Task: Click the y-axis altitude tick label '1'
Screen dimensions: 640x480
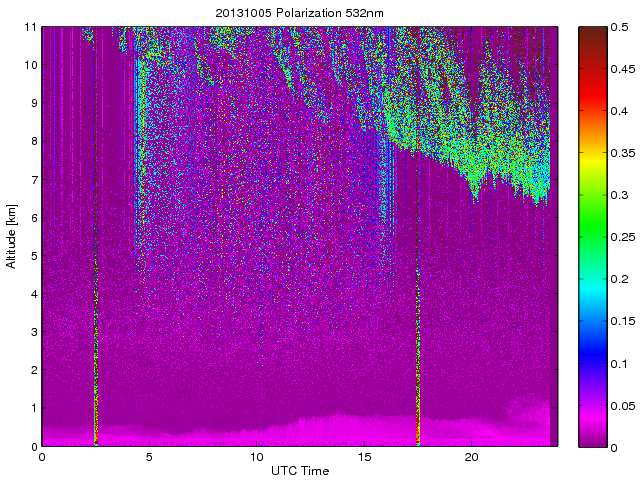Action: pyautogui.click(x=33, y=408)
